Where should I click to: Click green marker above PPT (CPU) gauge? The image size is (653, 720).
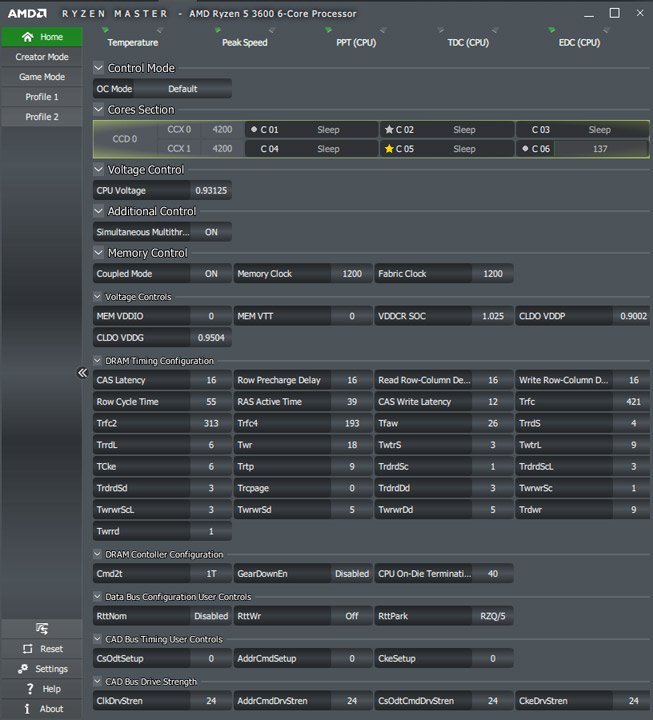pos(328,30)
